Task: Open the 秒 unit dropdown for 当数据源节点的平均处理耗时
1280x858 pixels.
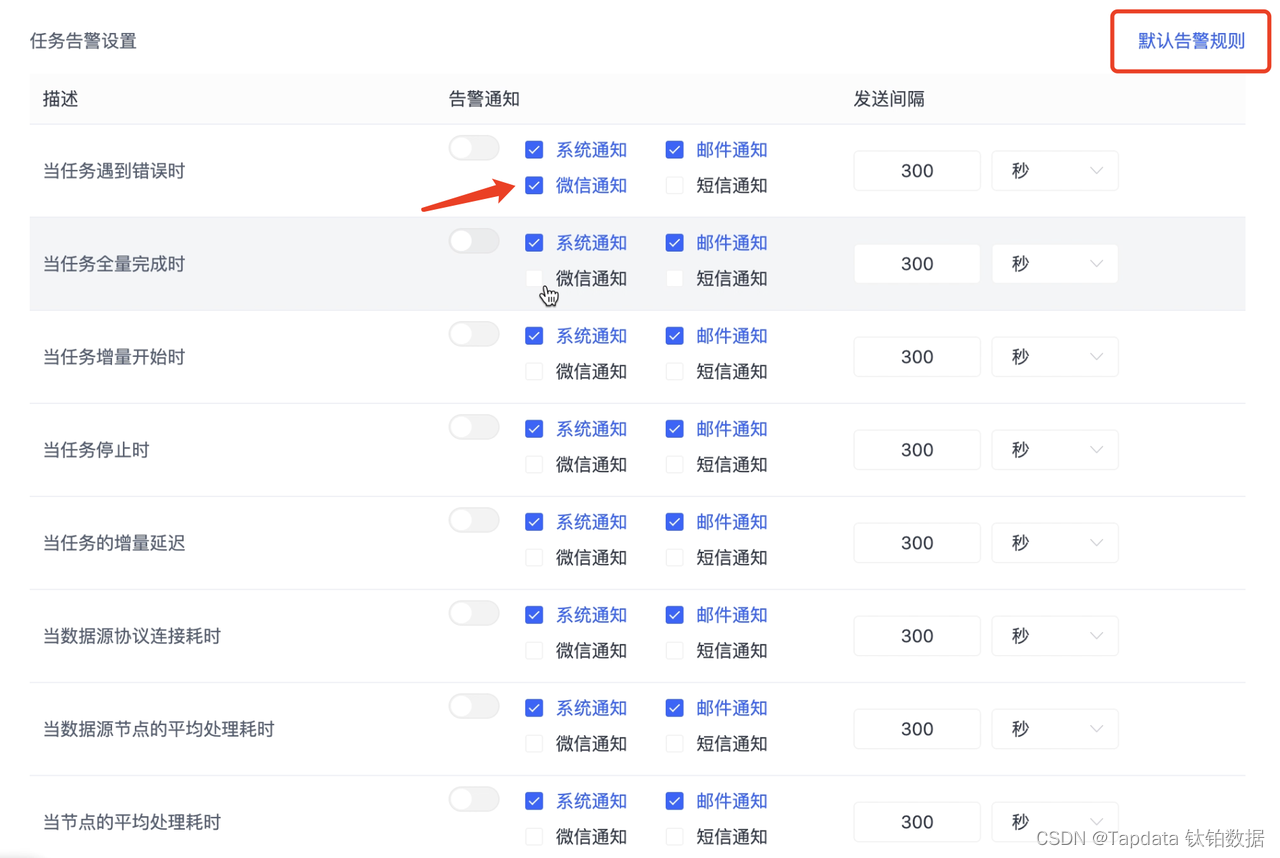Action: (x=1055, y=729)
